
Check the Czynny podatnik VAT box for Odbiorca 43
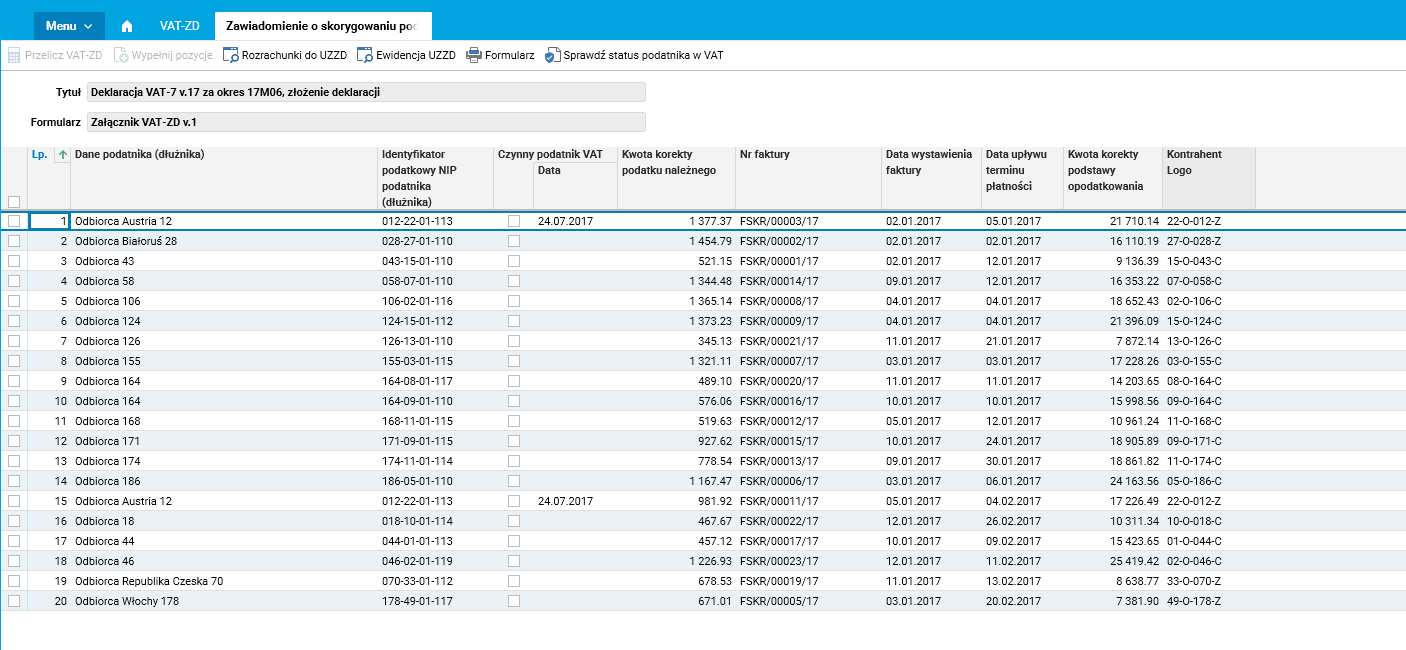point(514,261)
